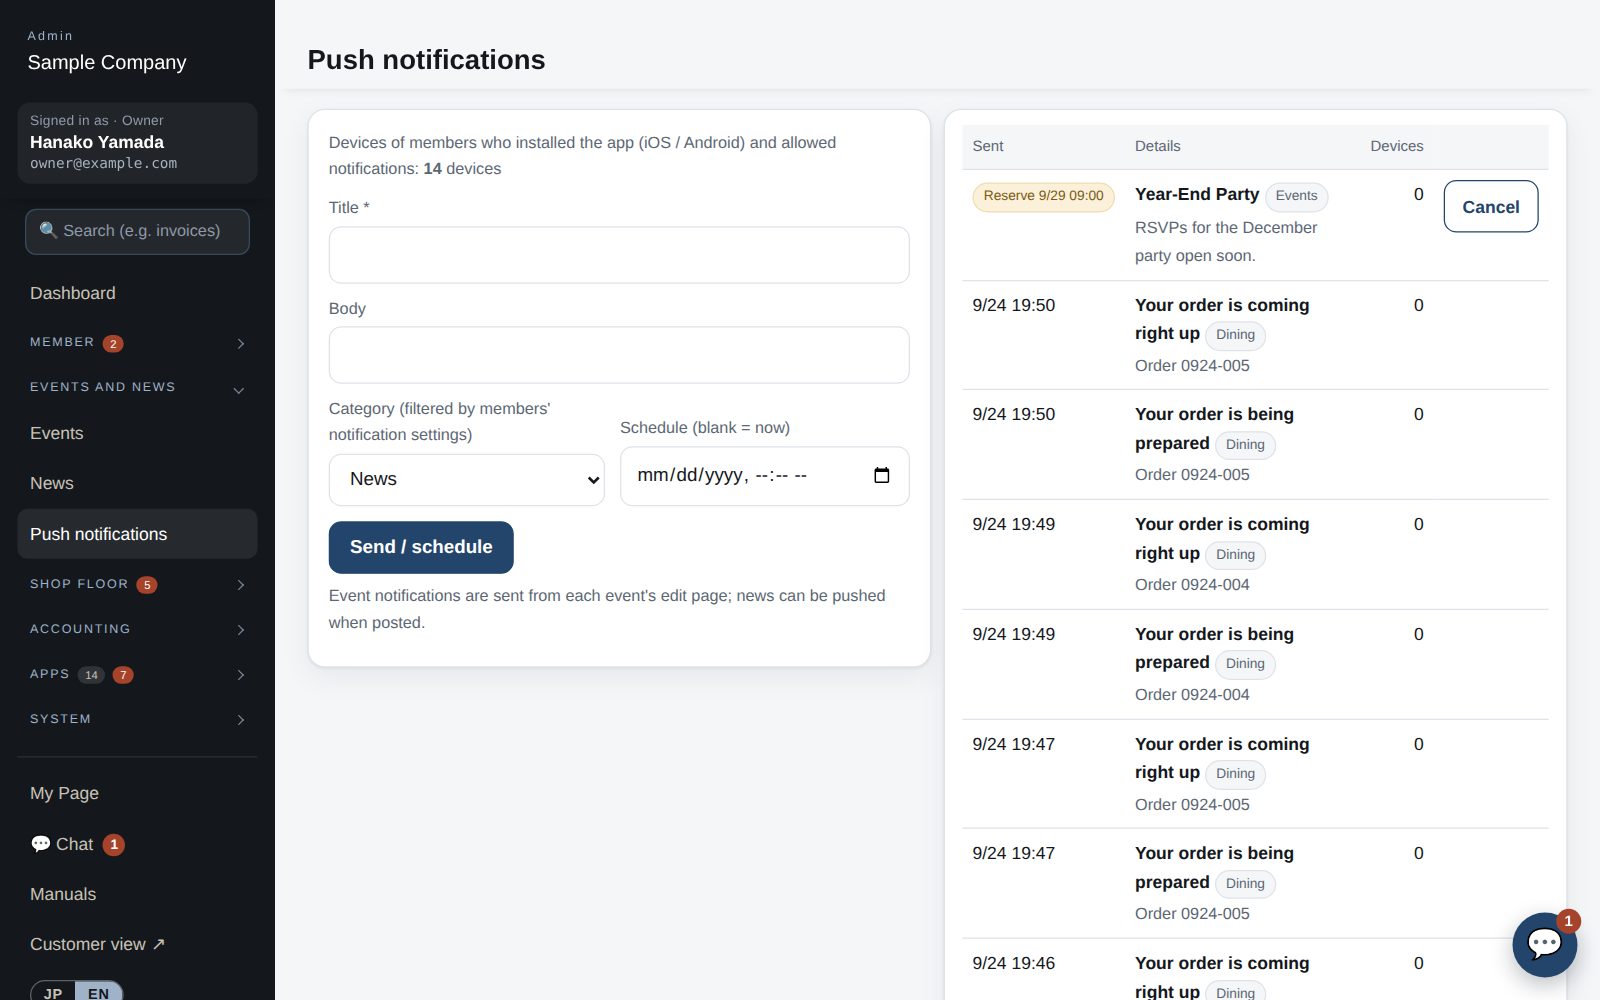Expand the ACCOUNTING section
The height and width of the screenshot is (1000, 1600).
137,629
